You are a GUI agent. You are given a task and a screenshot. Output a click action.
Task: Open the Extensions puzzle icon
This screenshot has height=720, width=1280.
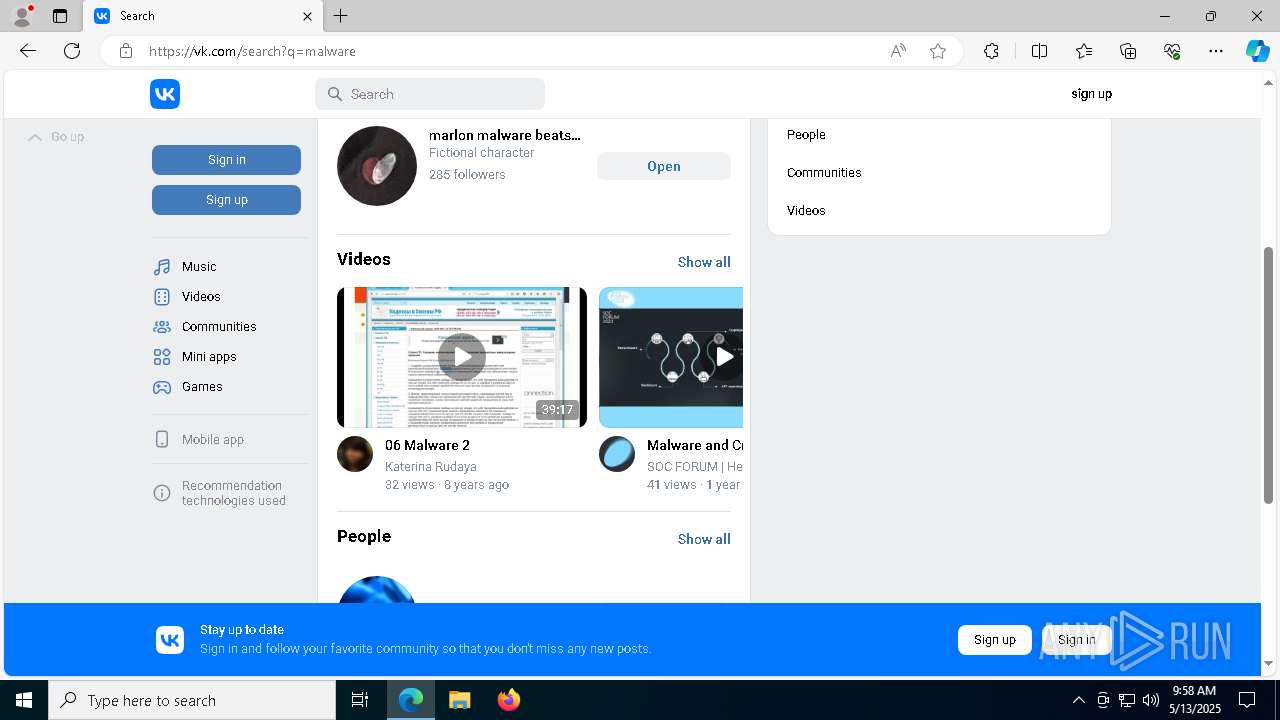click(x=991, y=51)
